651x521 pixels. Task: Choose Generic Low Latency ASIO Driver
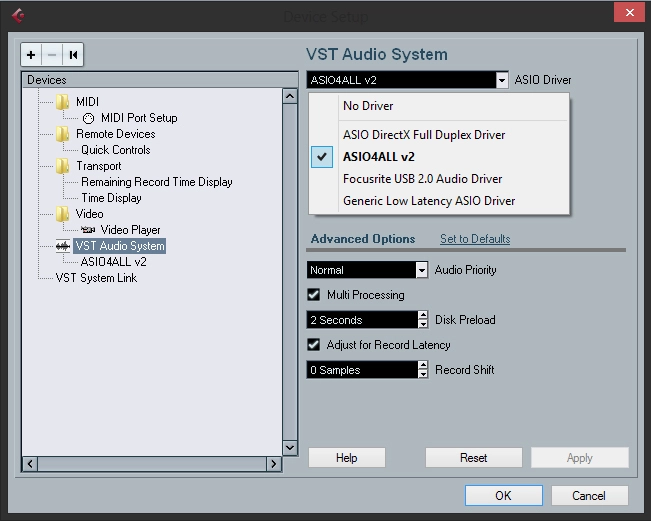coord(439,201)
